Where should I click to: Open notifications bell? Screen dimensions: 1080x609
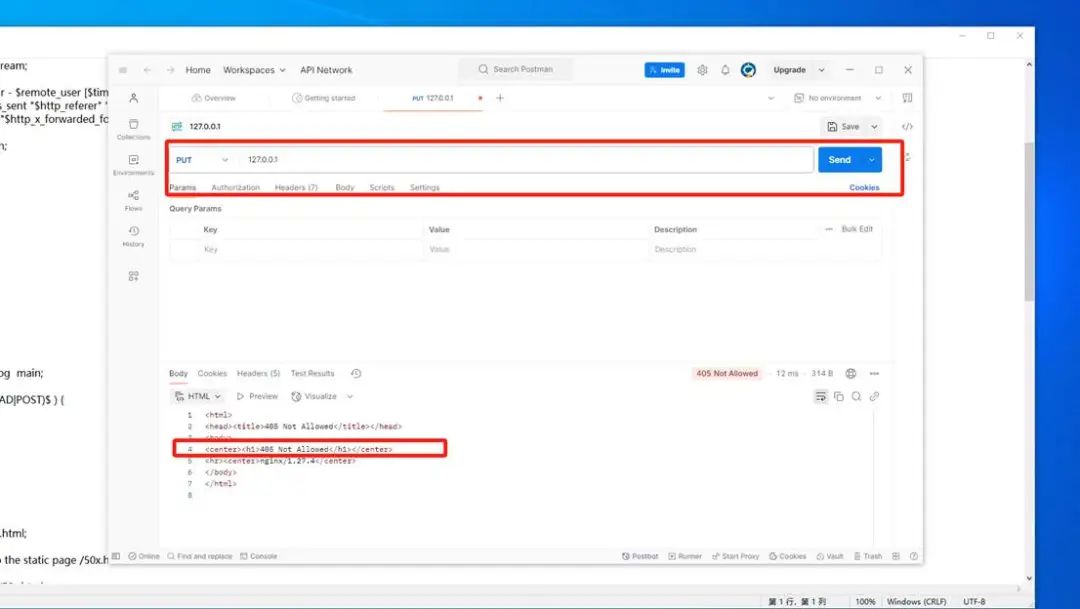[x=725, y=70]
